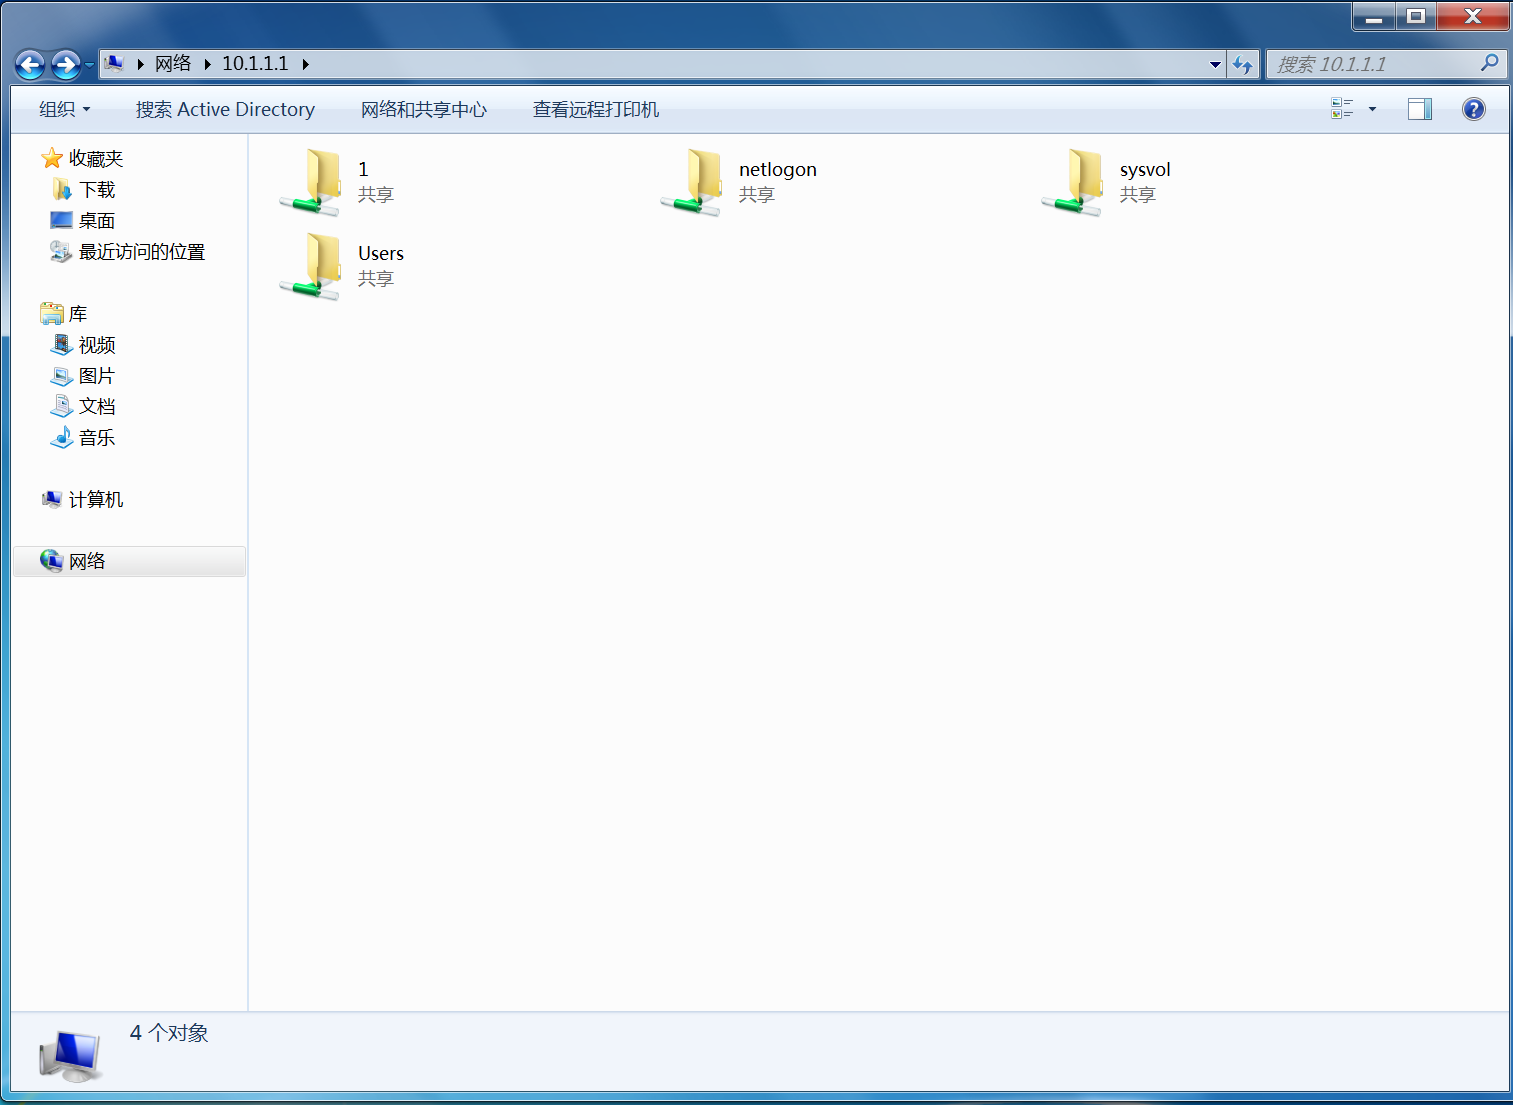This screenshot has height=1105, width=1513.
Task: Click the sysvol folder name label
Action: 1145,169
